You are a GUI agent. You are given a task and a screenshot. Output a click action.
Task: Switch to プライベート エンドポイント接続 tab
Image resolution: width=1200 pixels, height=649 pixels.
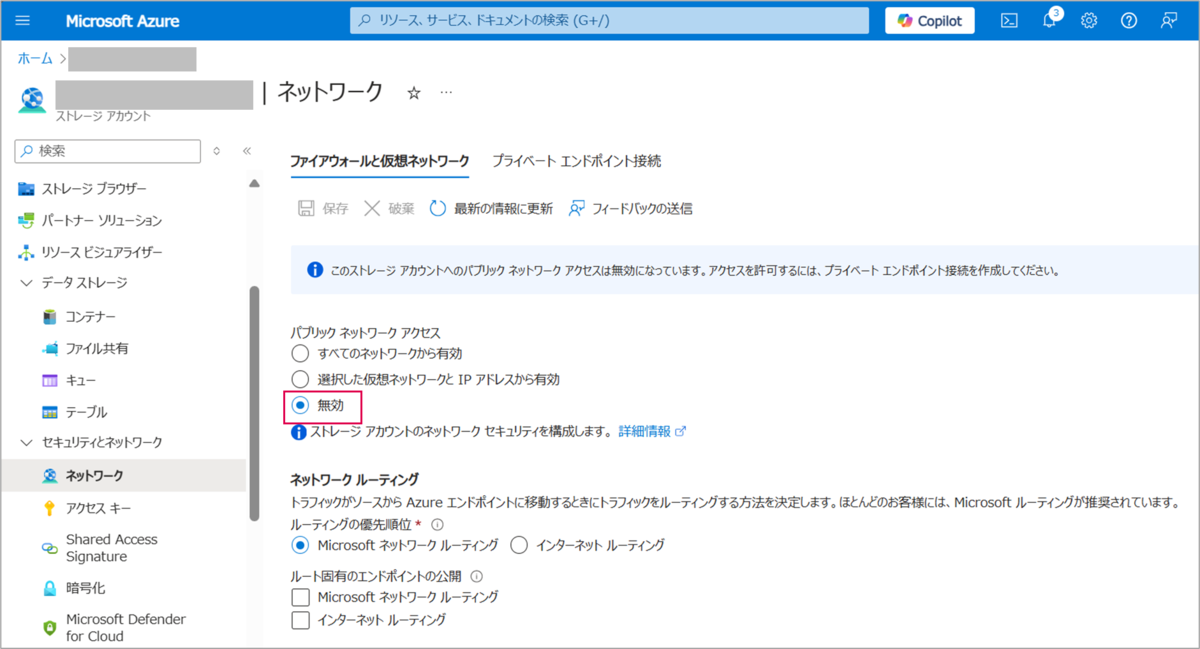tap(577, 161)
